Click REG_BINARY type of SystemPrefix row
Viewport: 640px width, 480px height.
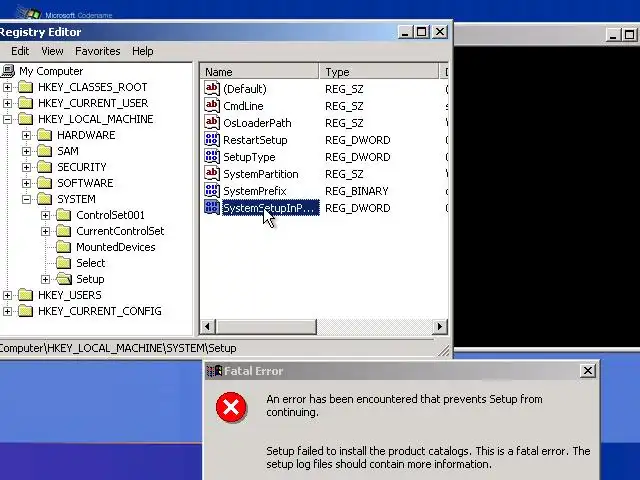coord(357,191)
